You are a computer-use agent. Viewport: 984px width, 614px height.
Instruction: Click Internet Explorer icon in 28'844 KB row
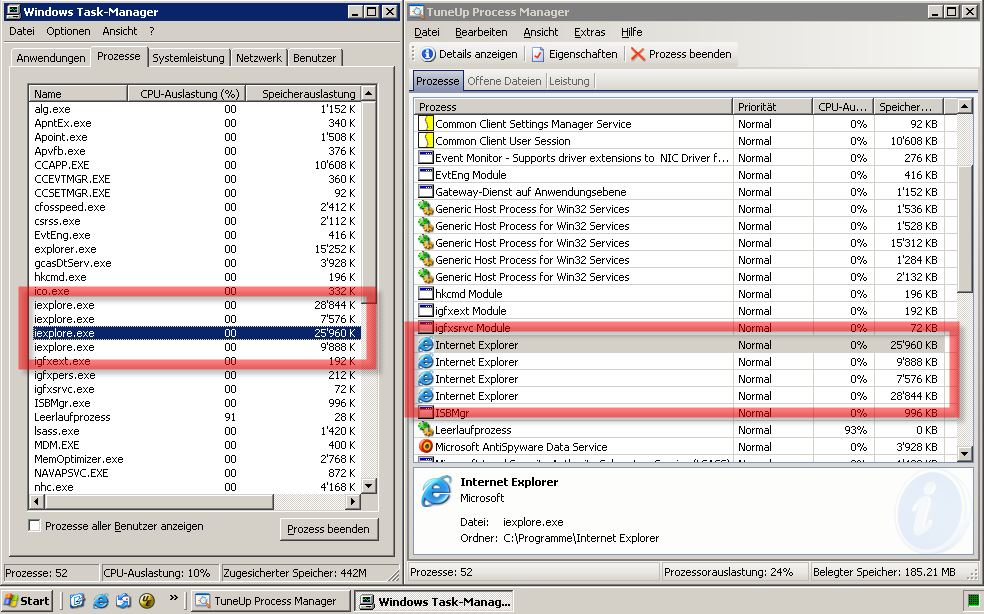click(x=426, y=396)
